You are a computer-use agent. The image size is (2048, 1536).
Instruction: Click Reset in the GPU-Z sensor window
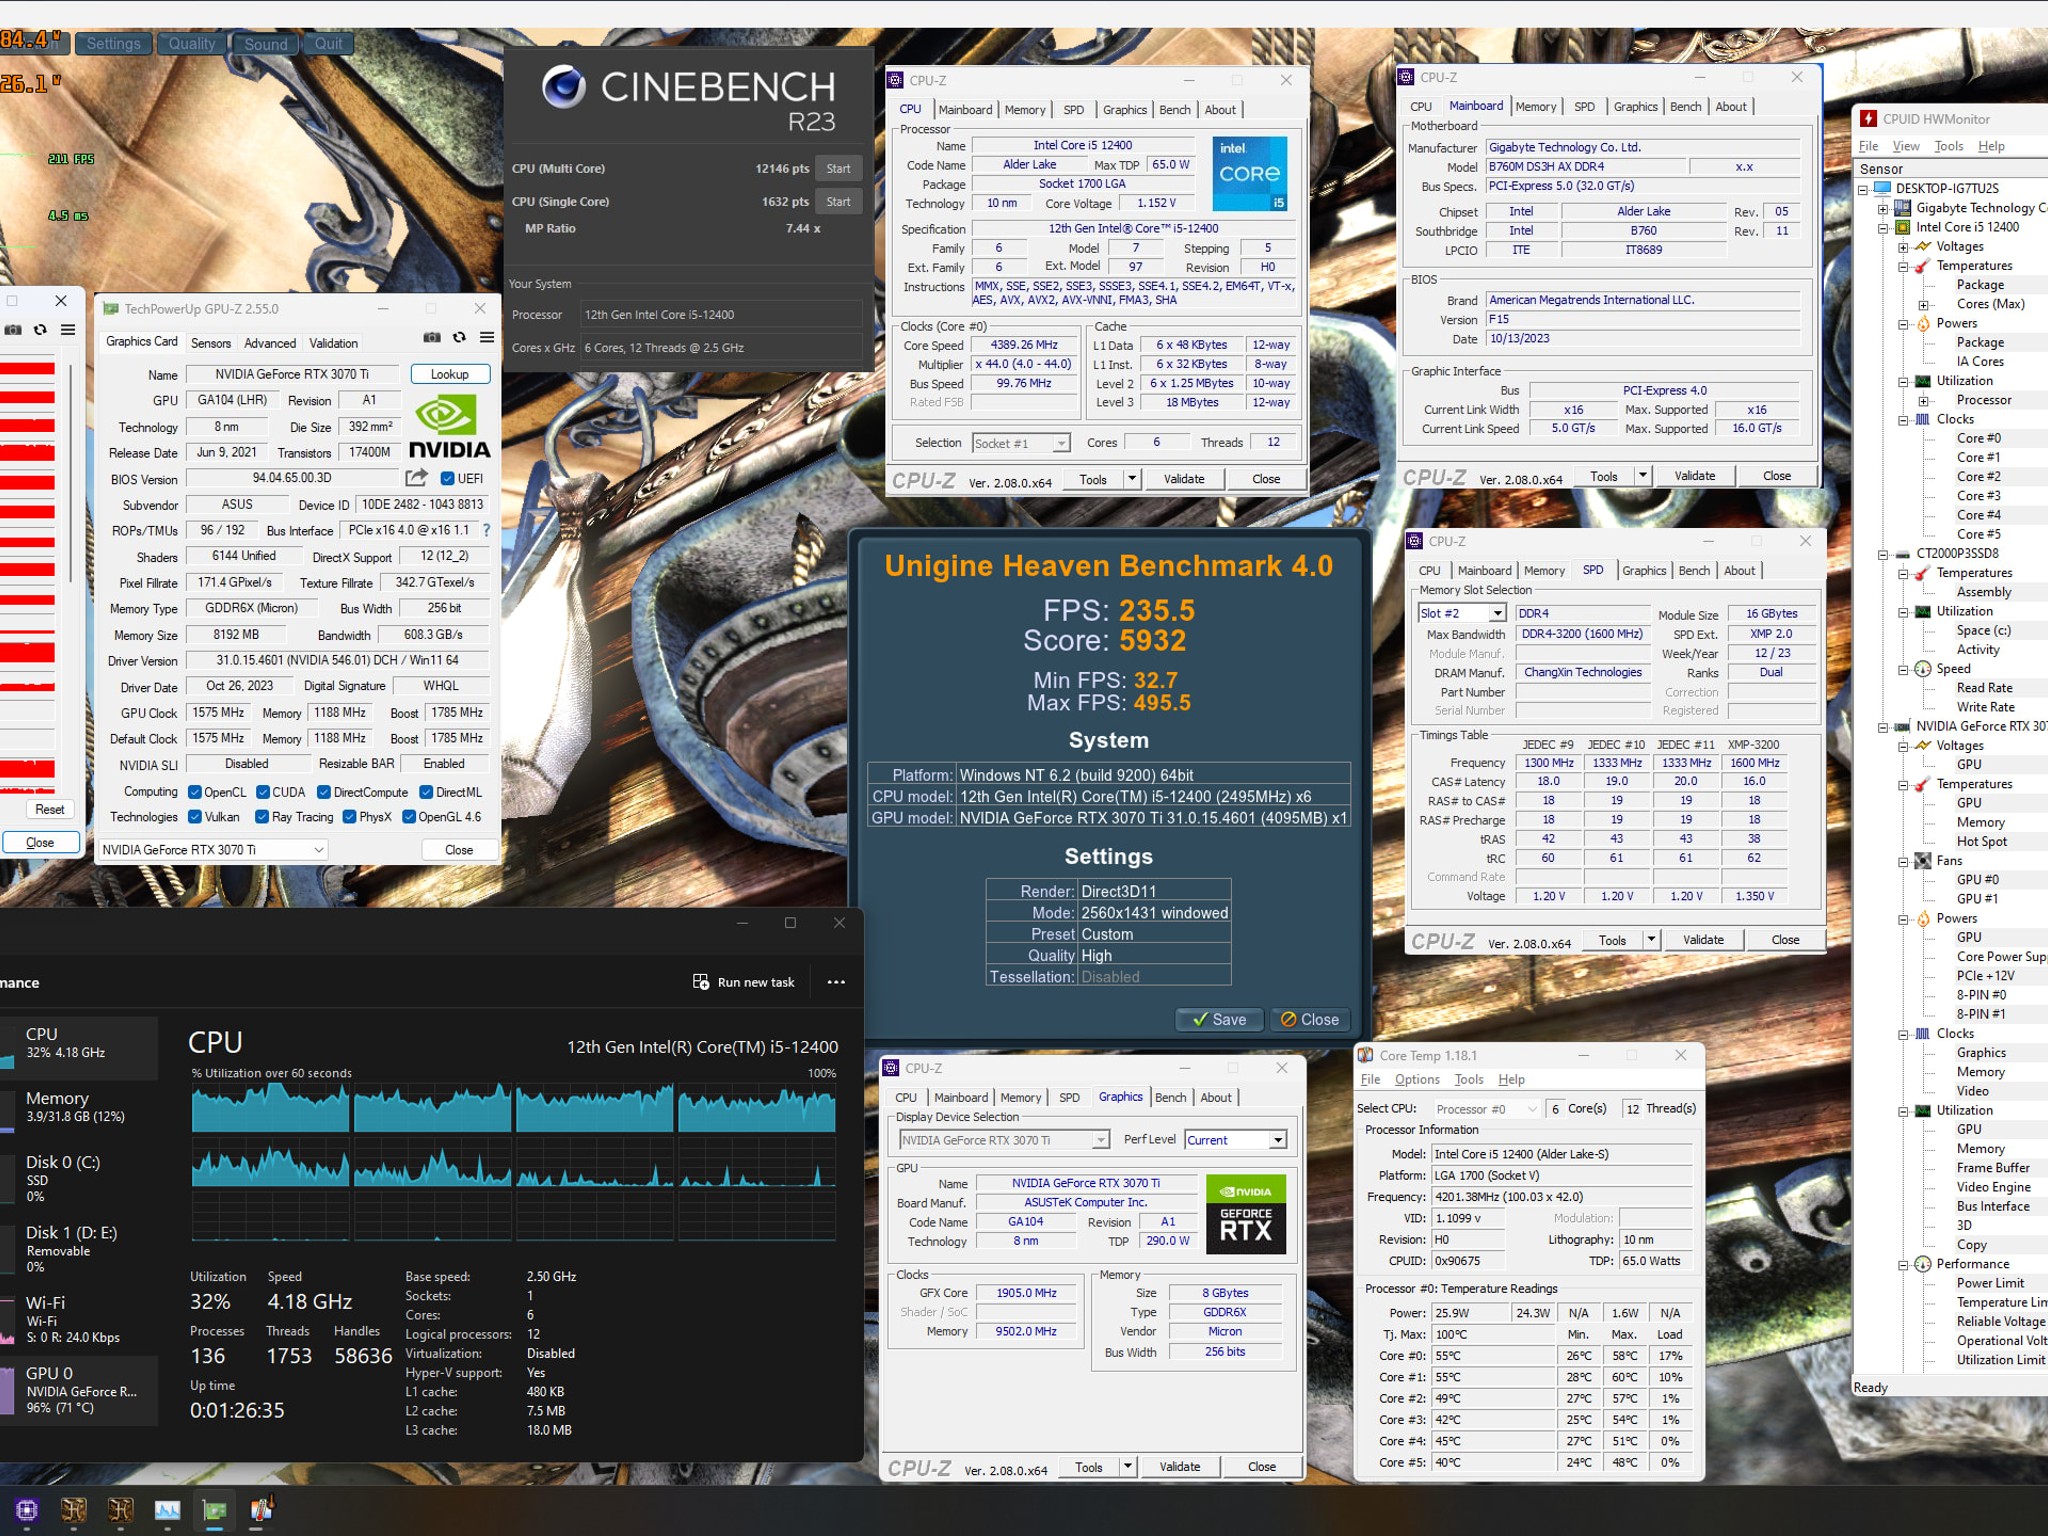pyautogui.click(x=49, y=810)
